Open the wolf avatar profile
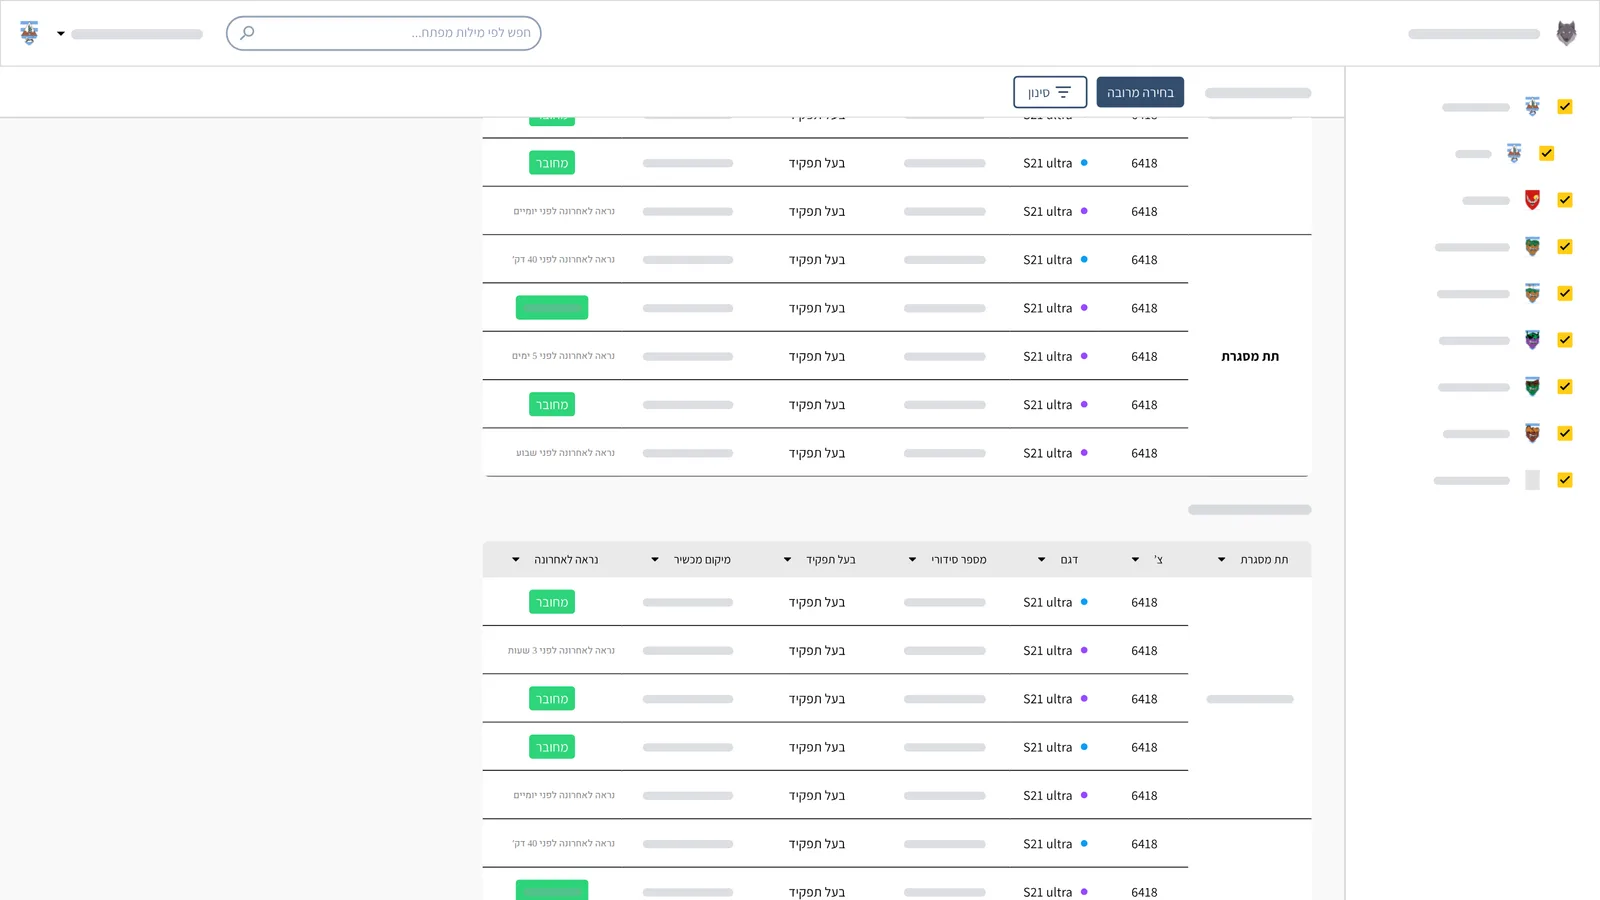 (1566, 33)
